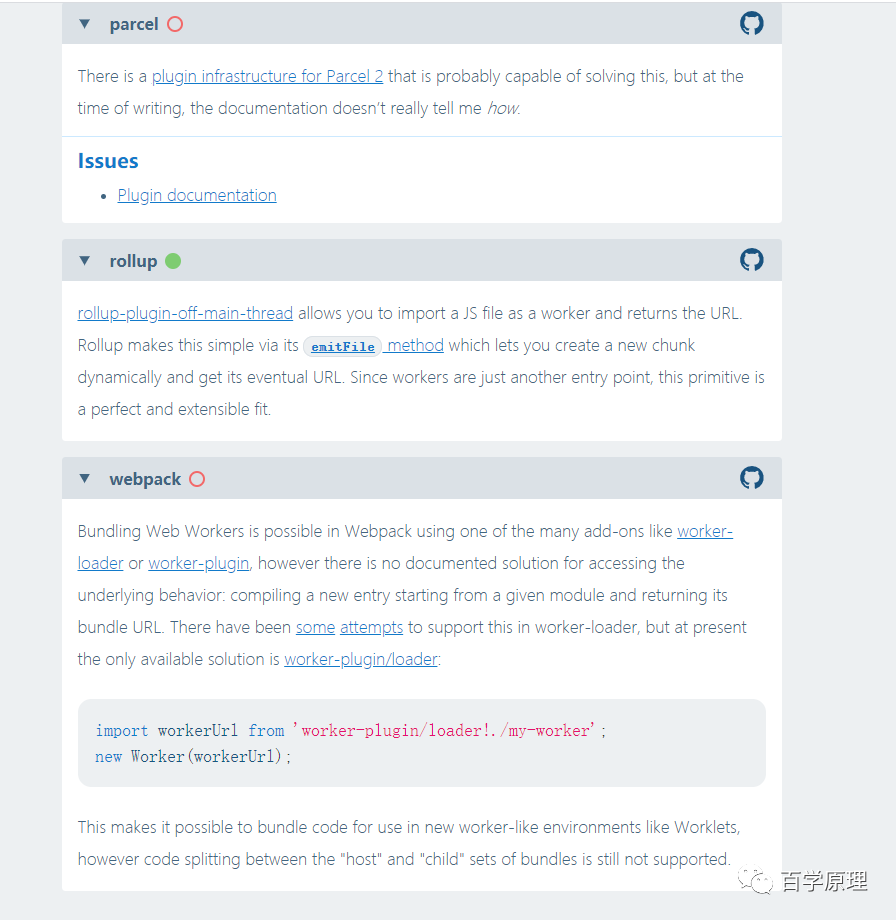Open the GitHub icon in webpack header
This screenshot has height=920, width=896.
751,478
